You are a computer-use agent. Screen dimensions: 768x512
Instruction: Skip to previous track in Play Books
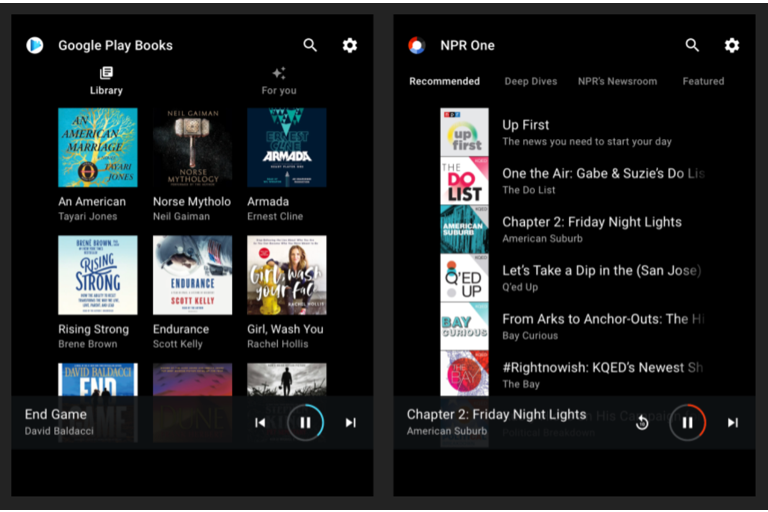pyautogui.click(x=260, y=422)
